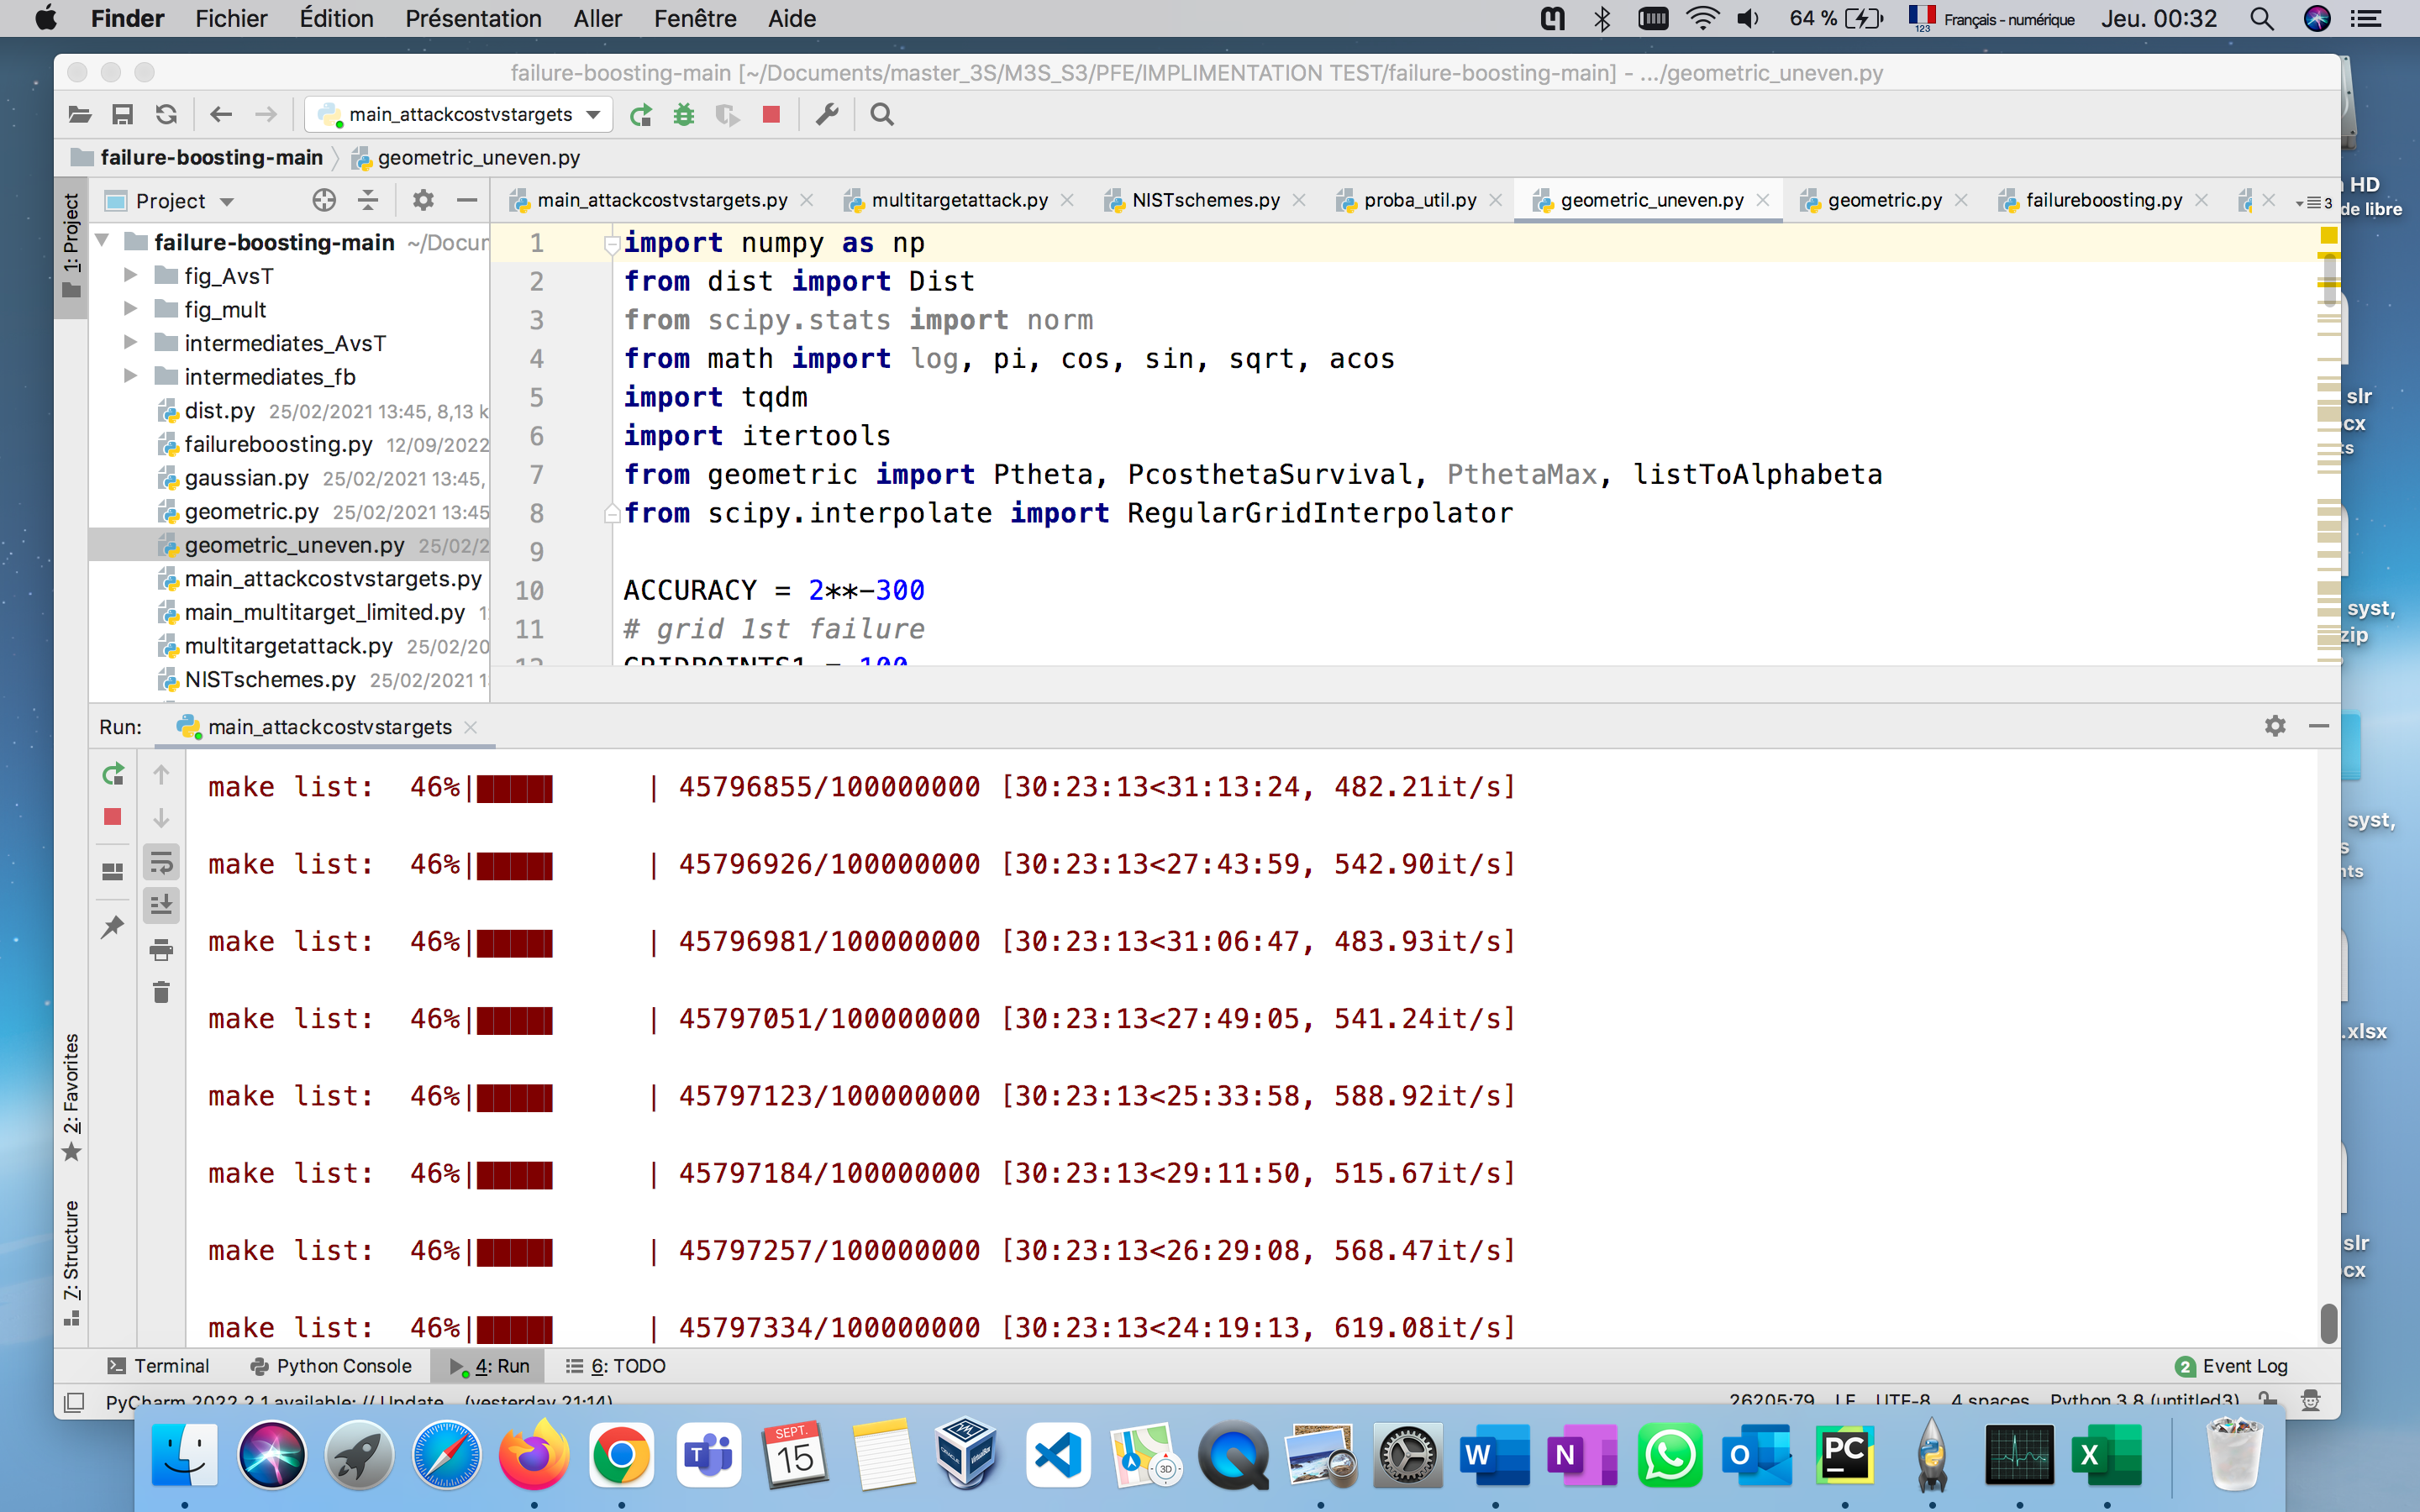Open settings via the toolbar wrench icon
Screen dimensions: 2420x1512
click(827, 115)
